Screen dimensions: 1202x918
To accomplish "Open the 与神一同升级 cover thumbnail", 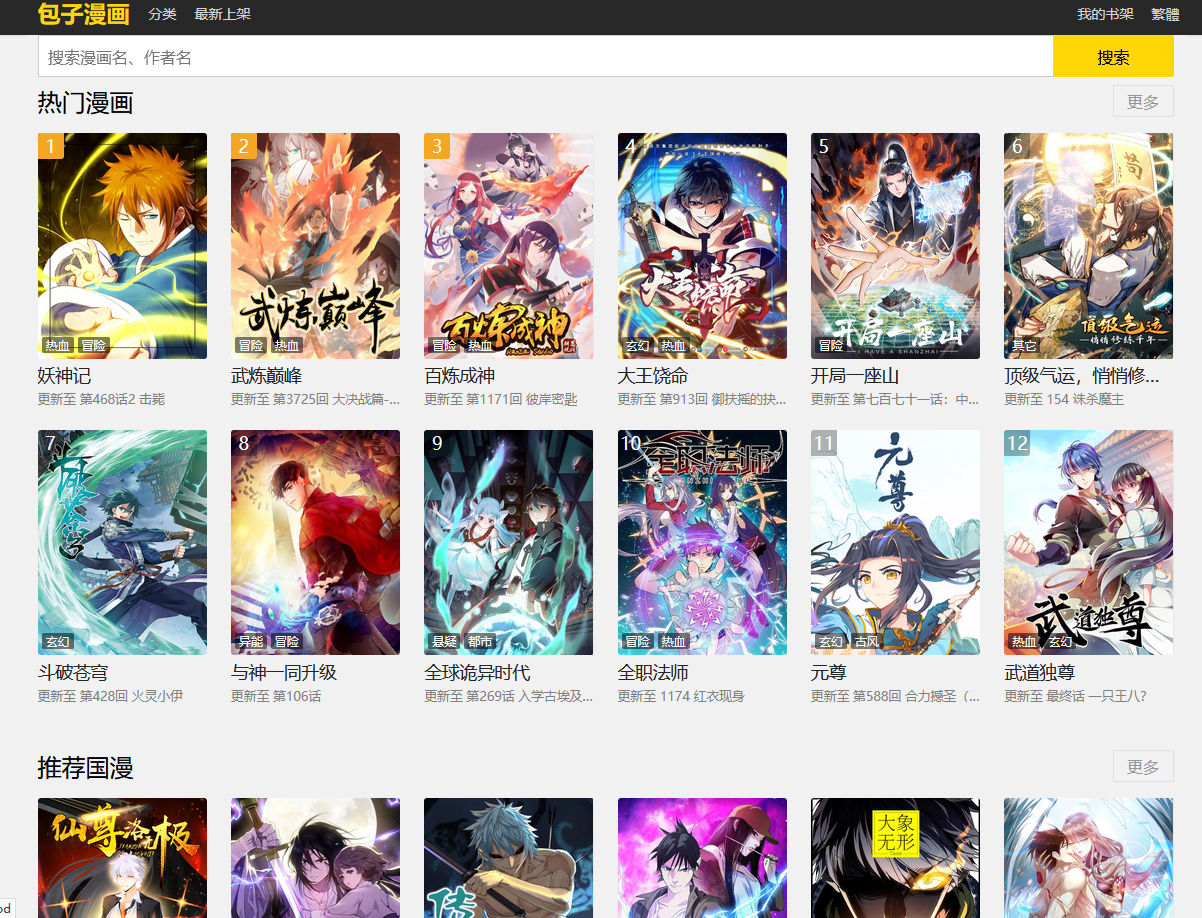I will point(315,543).
